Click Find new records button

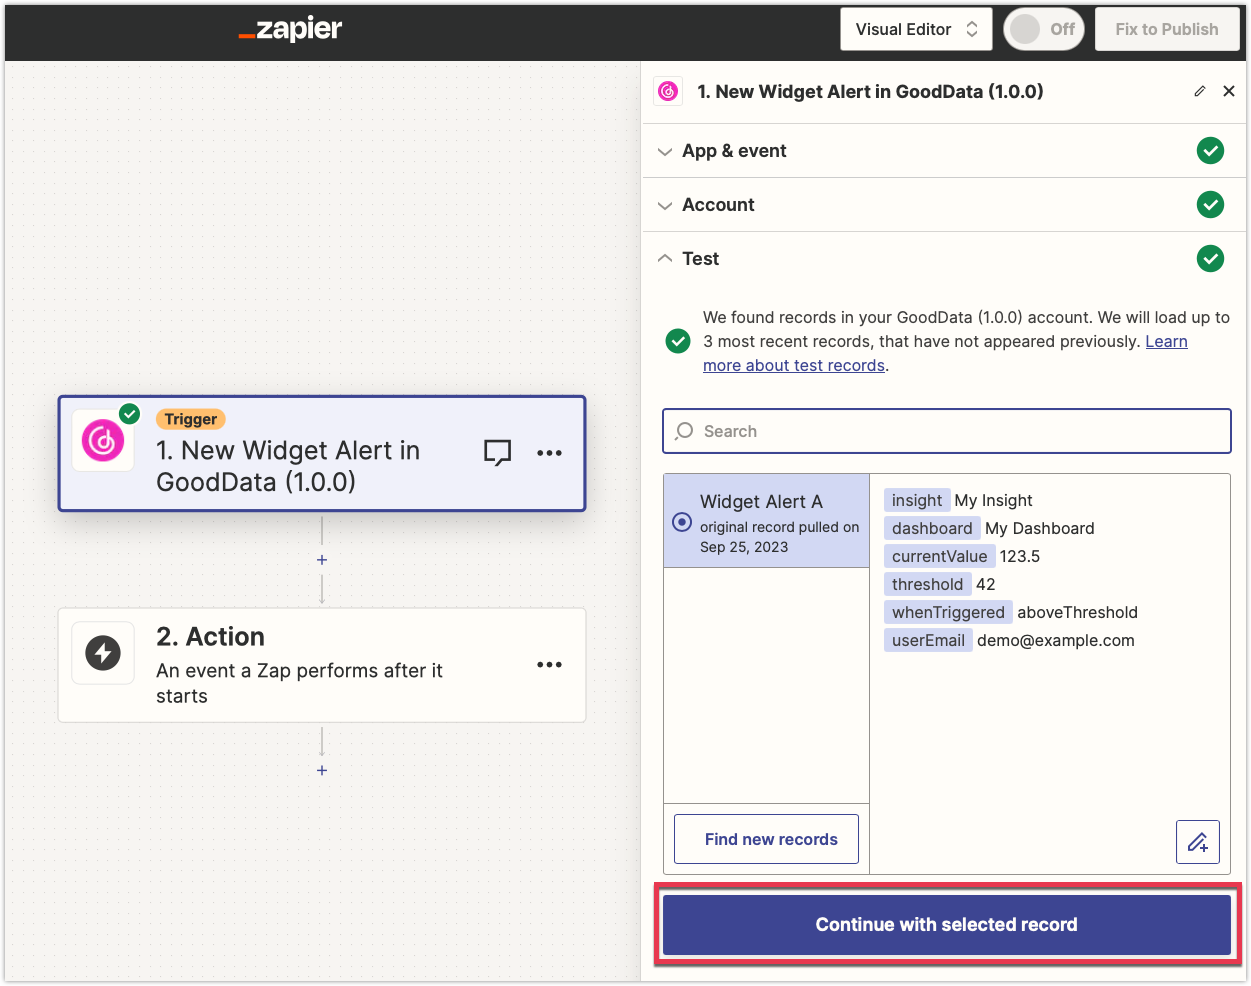point(766,839)
